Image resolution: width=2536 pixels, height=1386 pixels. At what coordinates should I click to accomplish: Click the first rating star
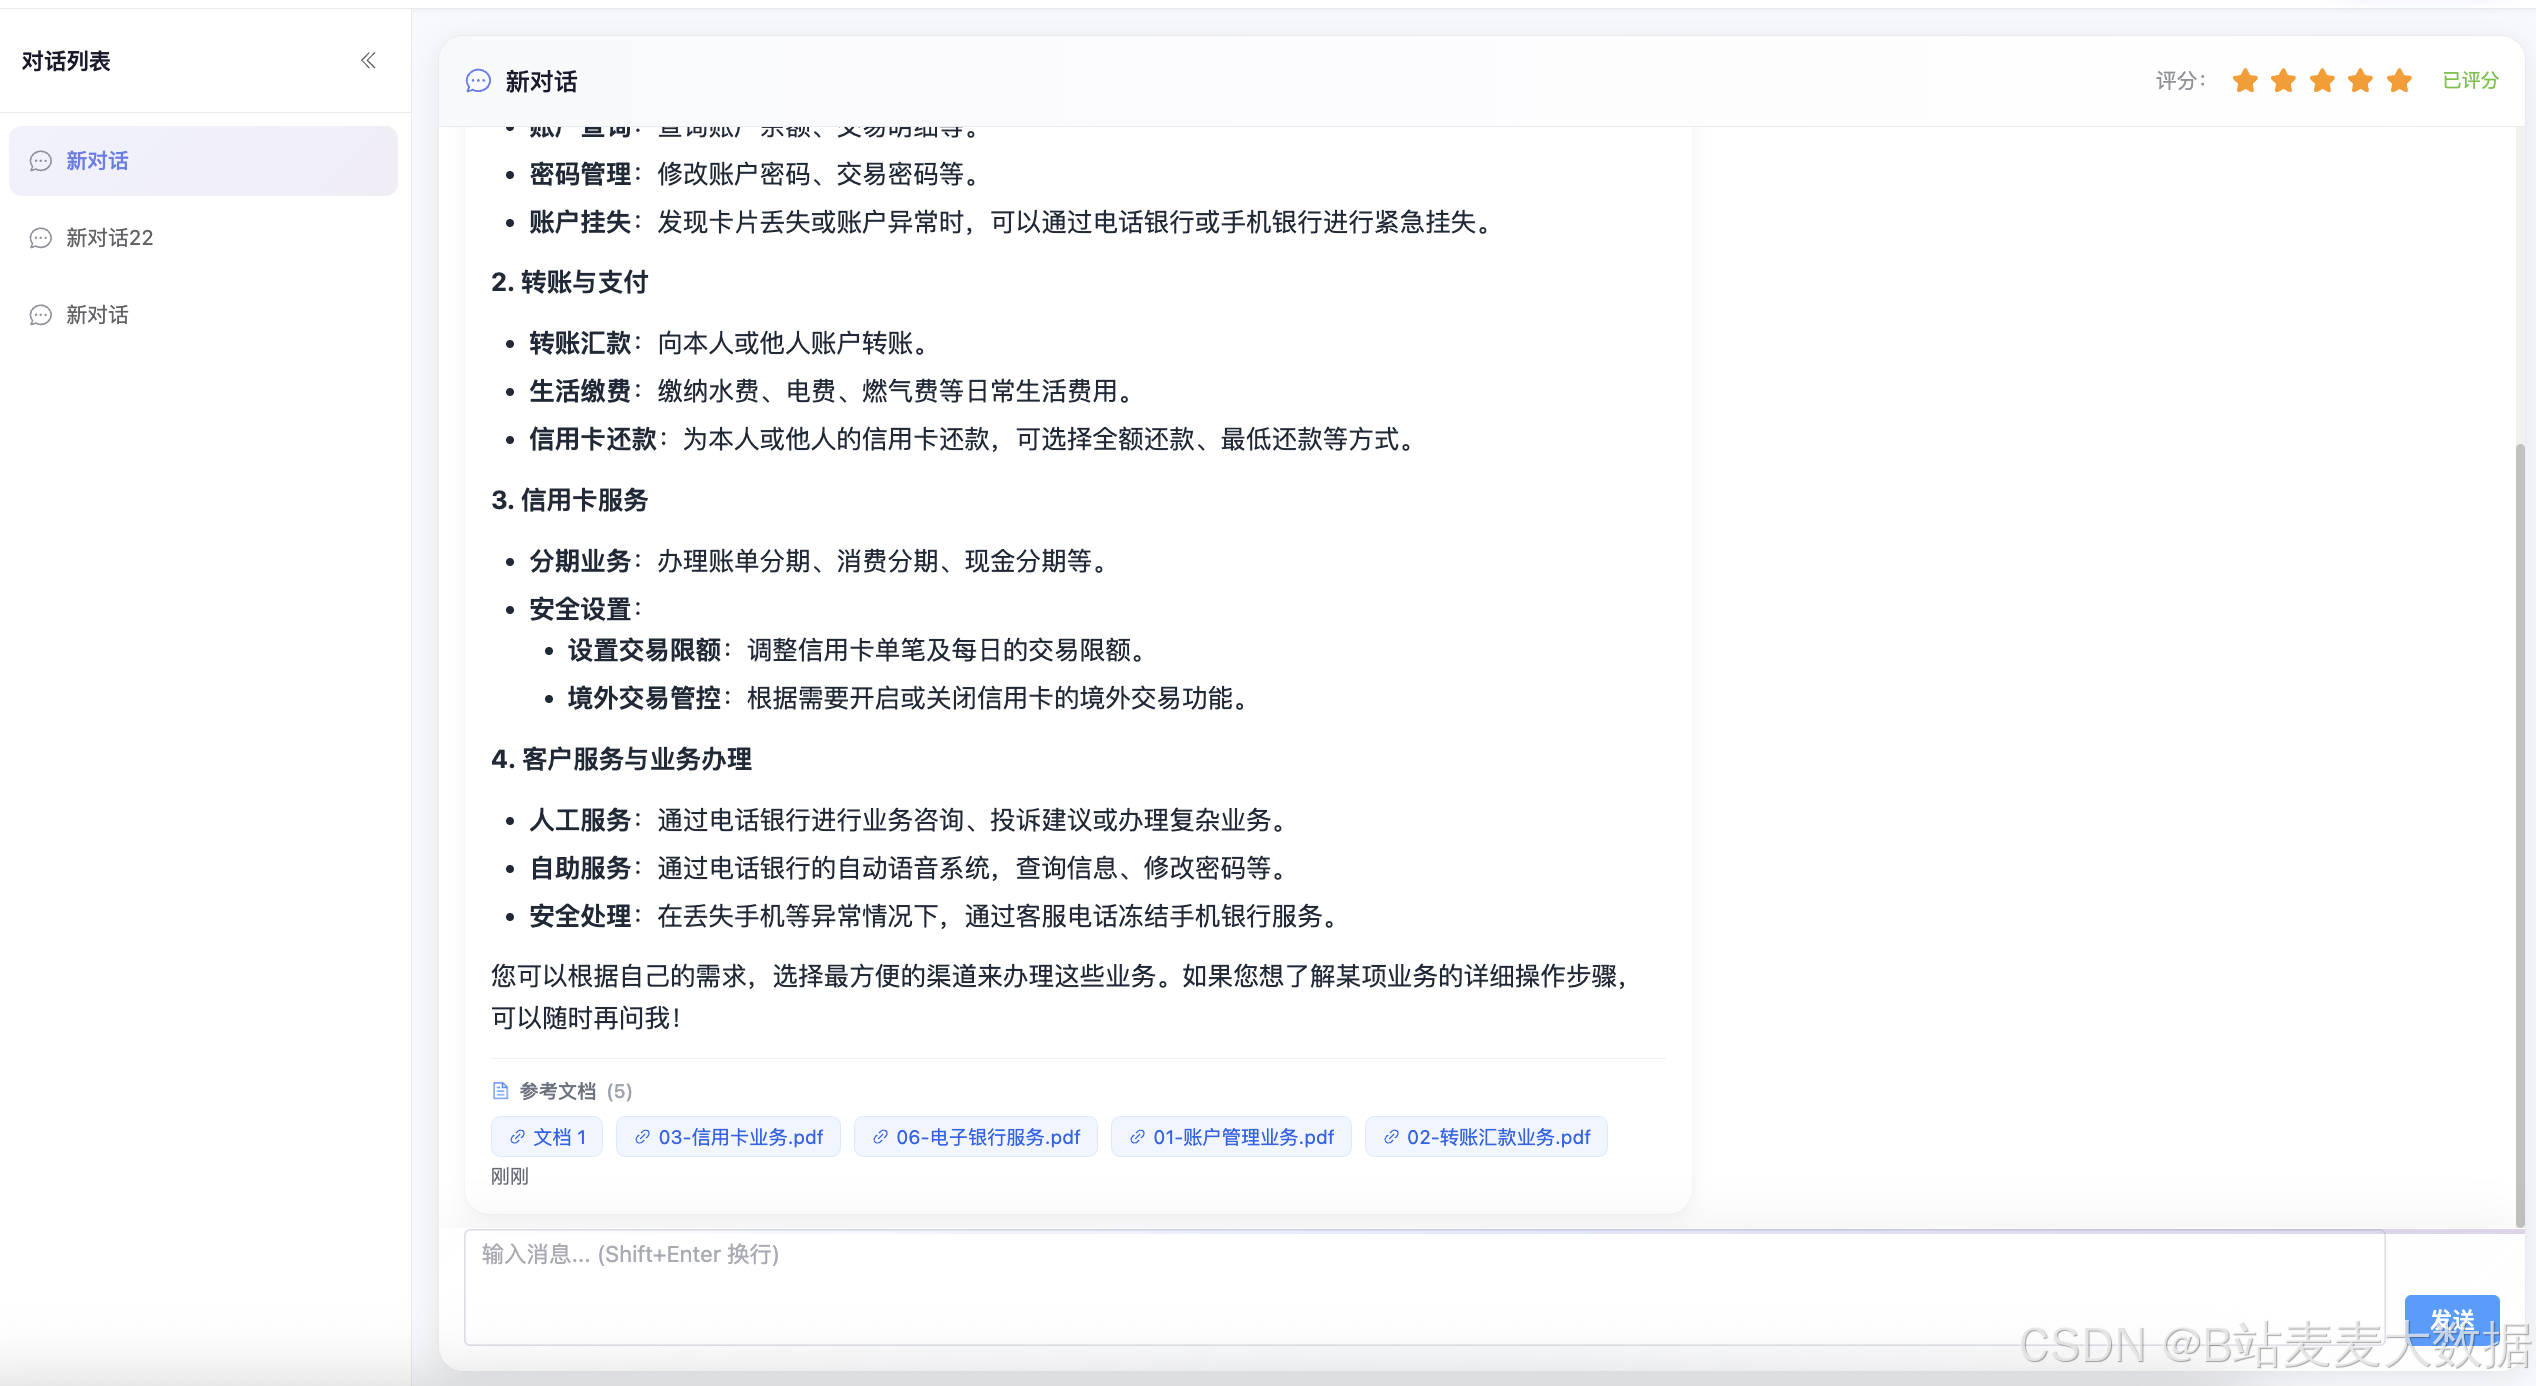2244,80
